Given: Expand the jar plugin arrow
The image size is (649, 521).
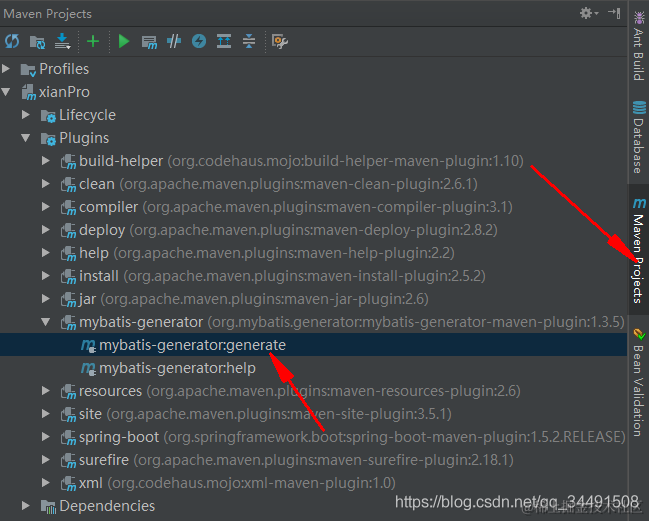Looking at the screenshot, I should click(x=46, y=299).
